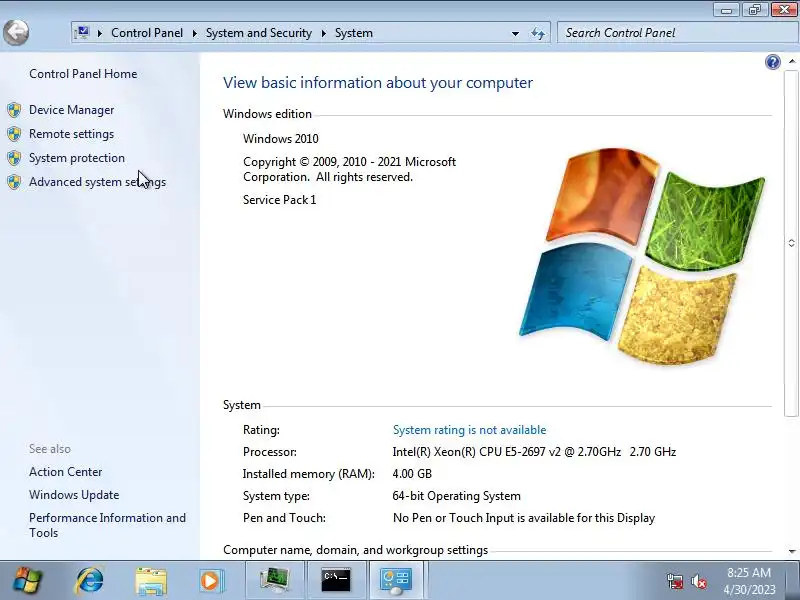Click the processor value Intel(R) Xeon(R) CPU

coord(534,452)
